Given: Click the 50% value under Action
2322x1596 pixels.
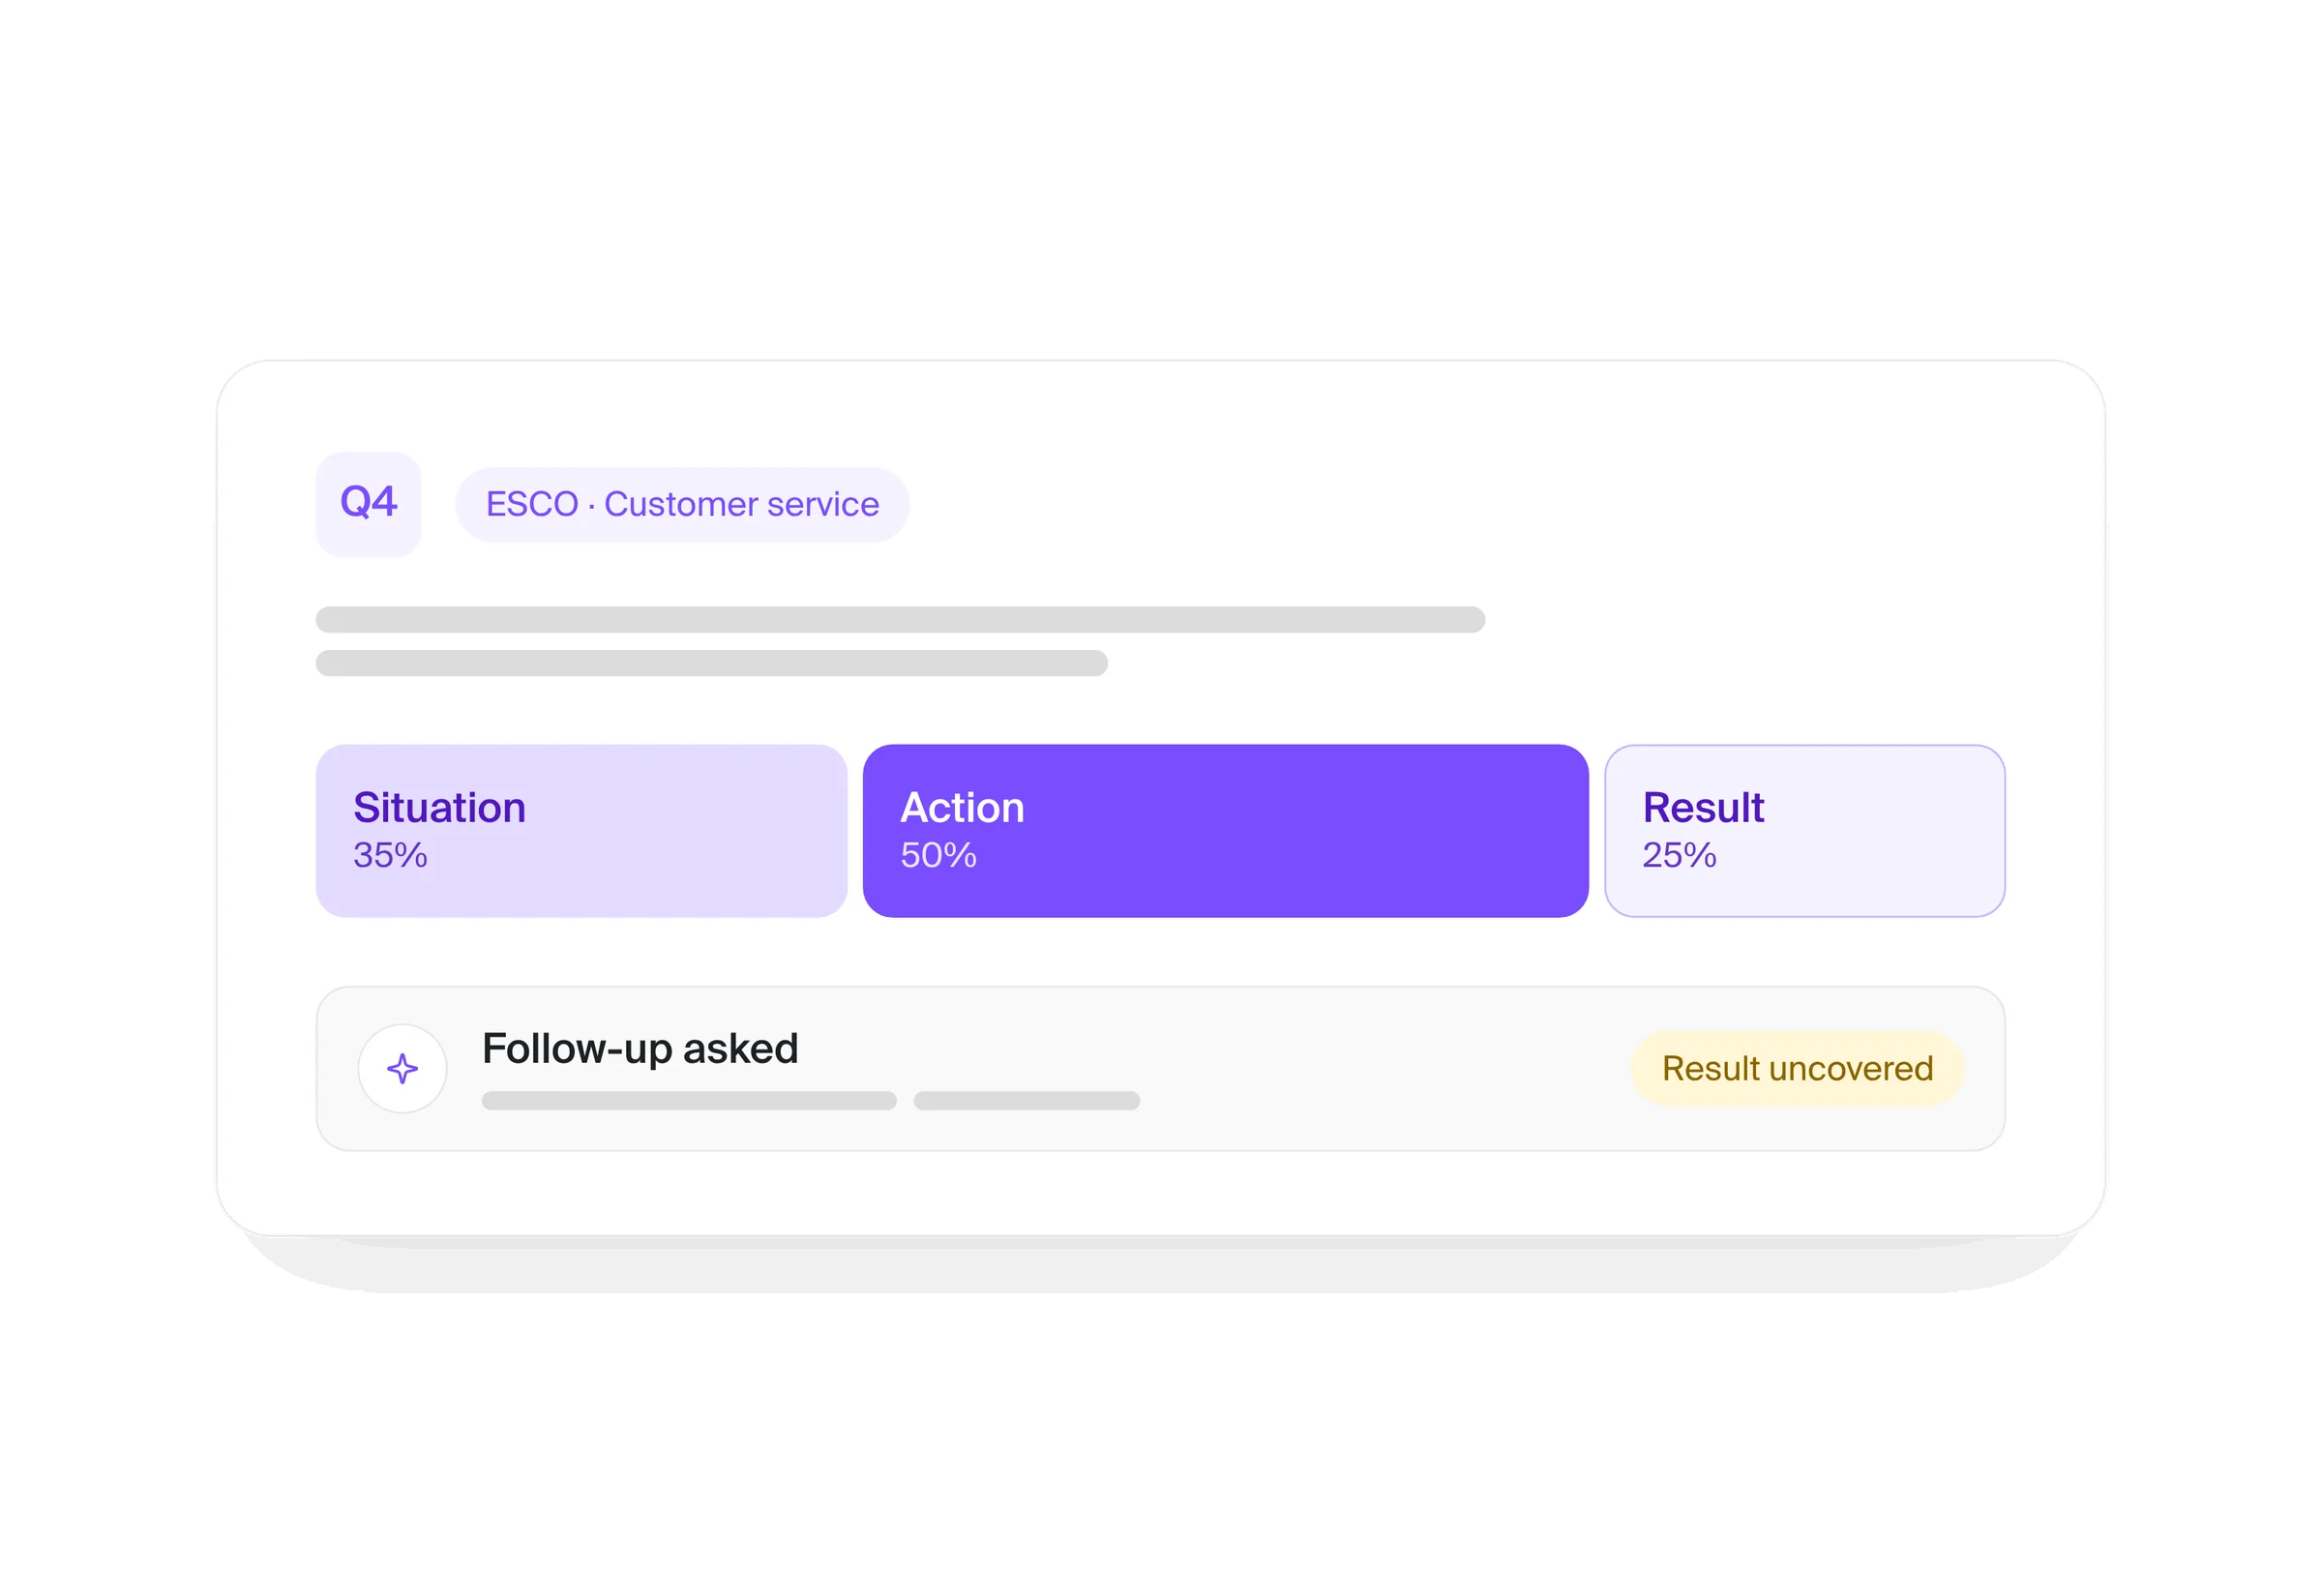Looking at the screenshot, I should [938, 855].
